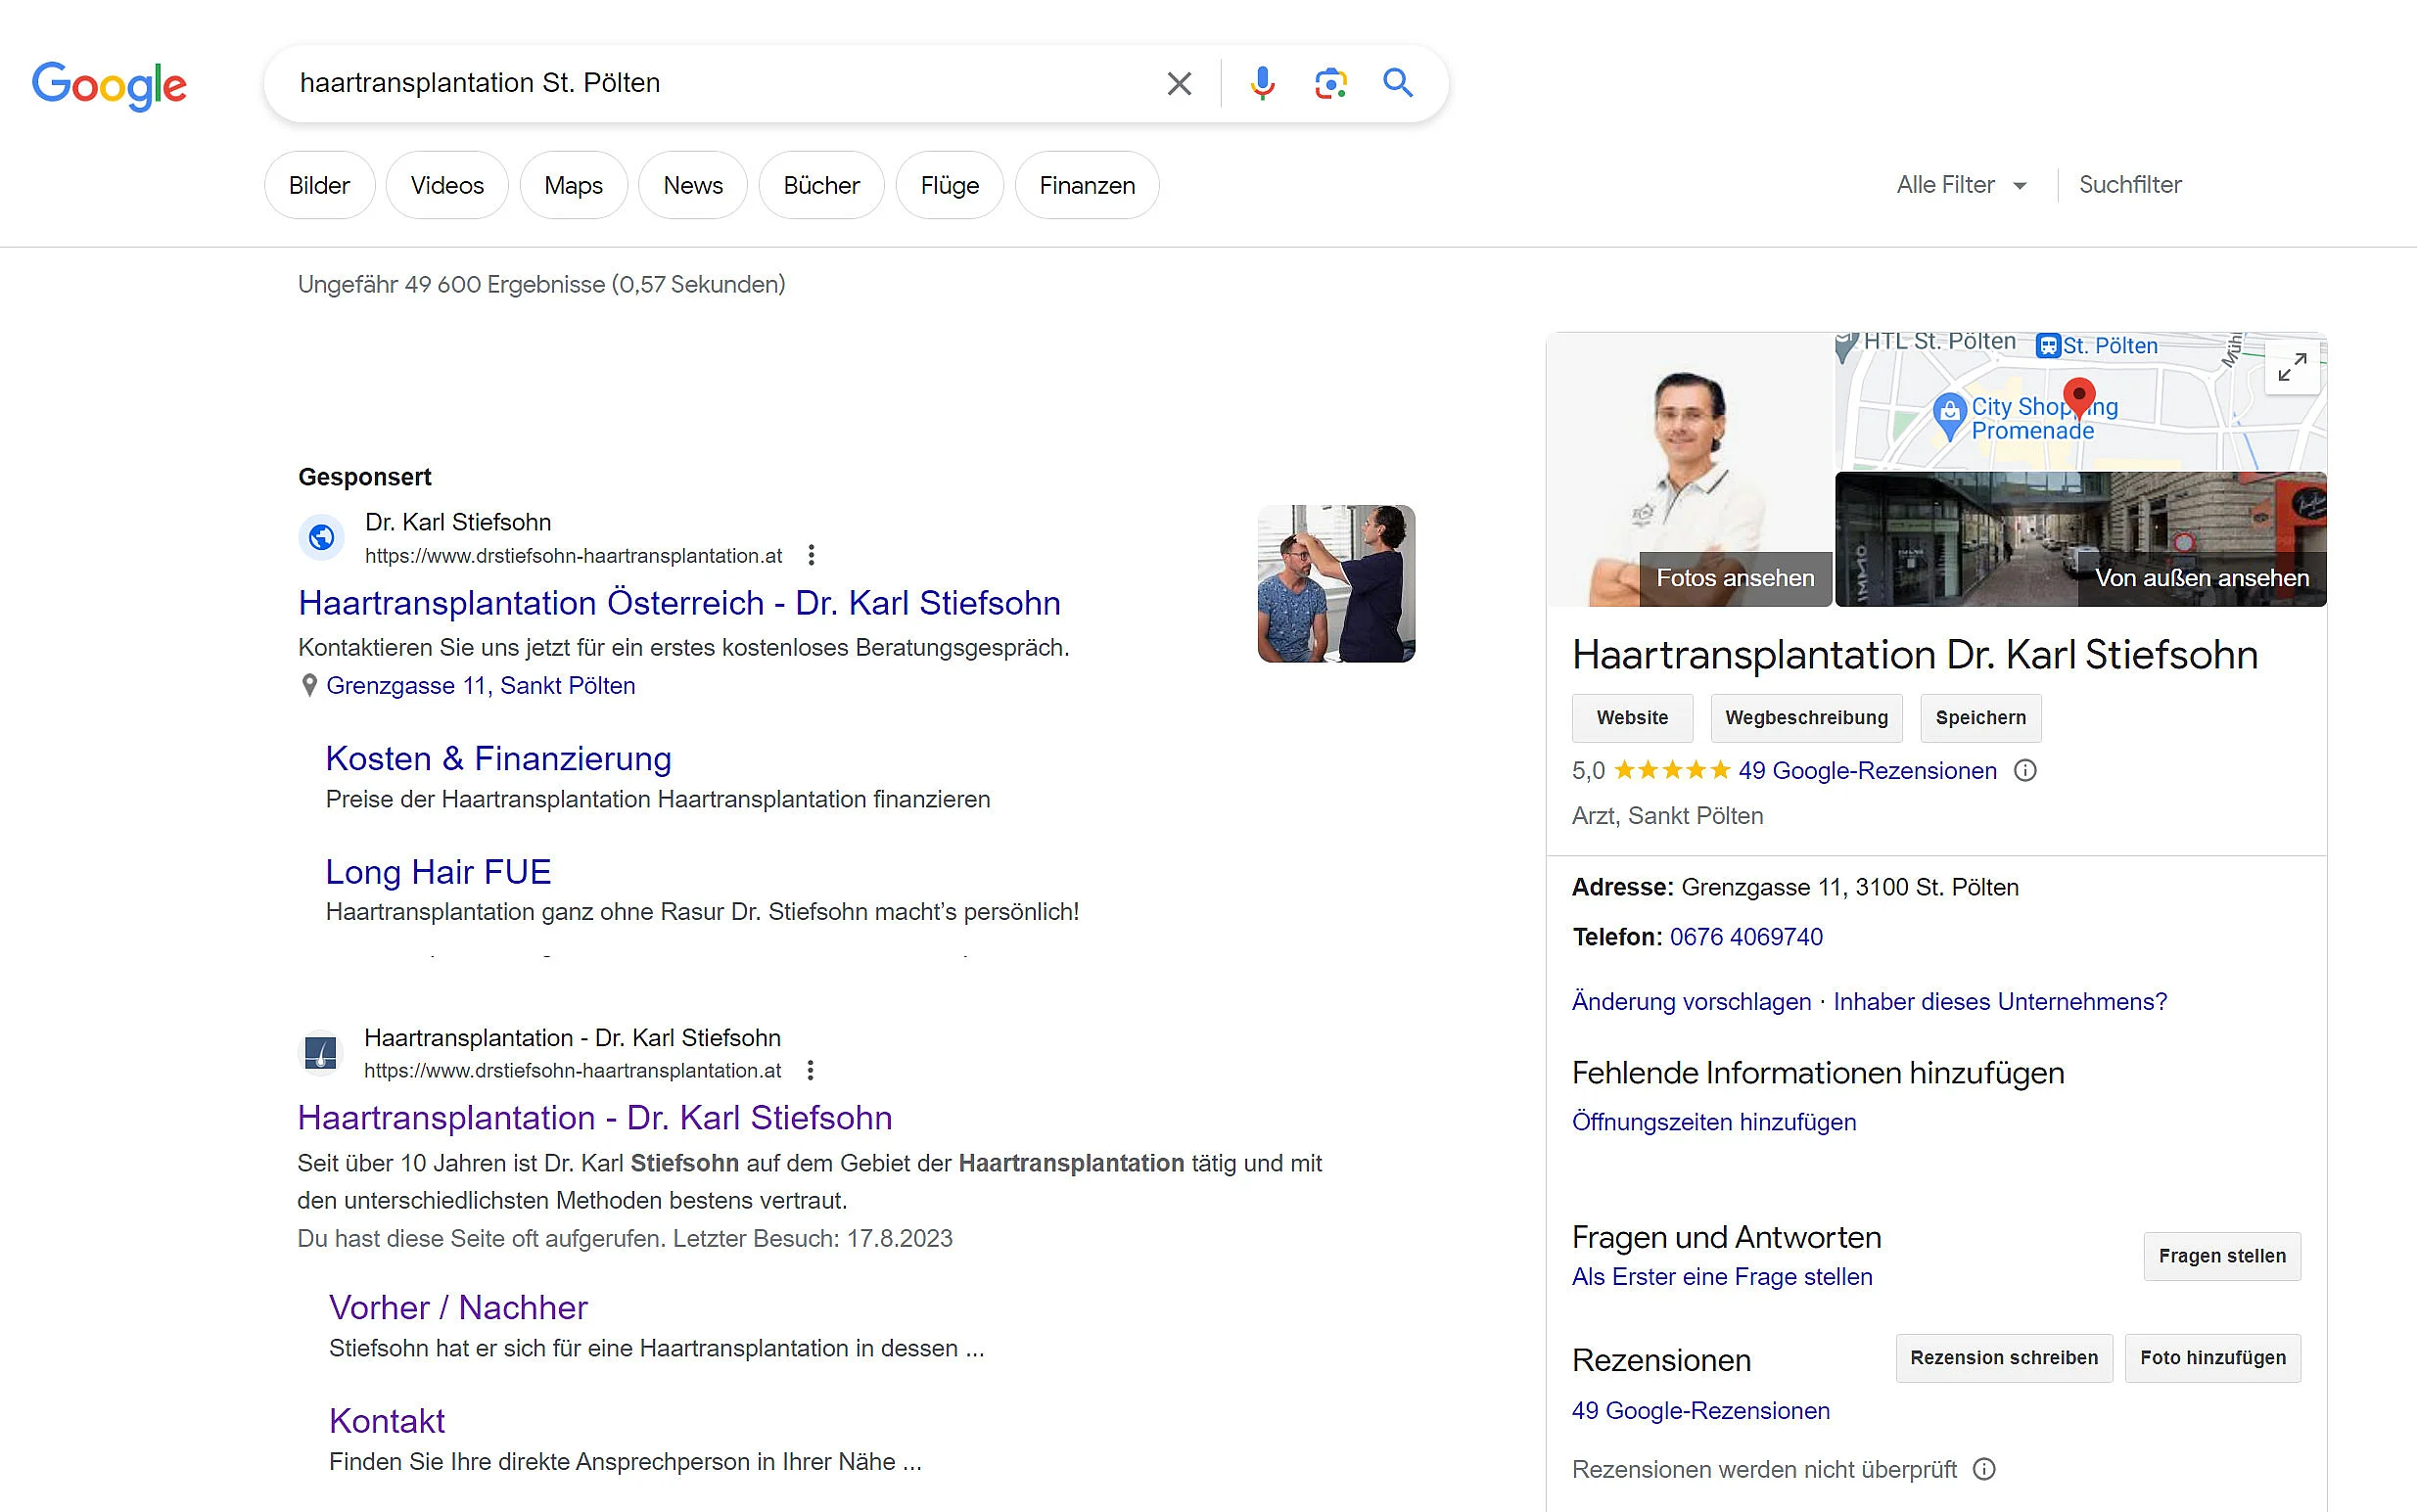
Task: Open Haartransplantation Österreich - Dr. Karl Stiefsohn ad link
Action: click(x=679, y=603)
